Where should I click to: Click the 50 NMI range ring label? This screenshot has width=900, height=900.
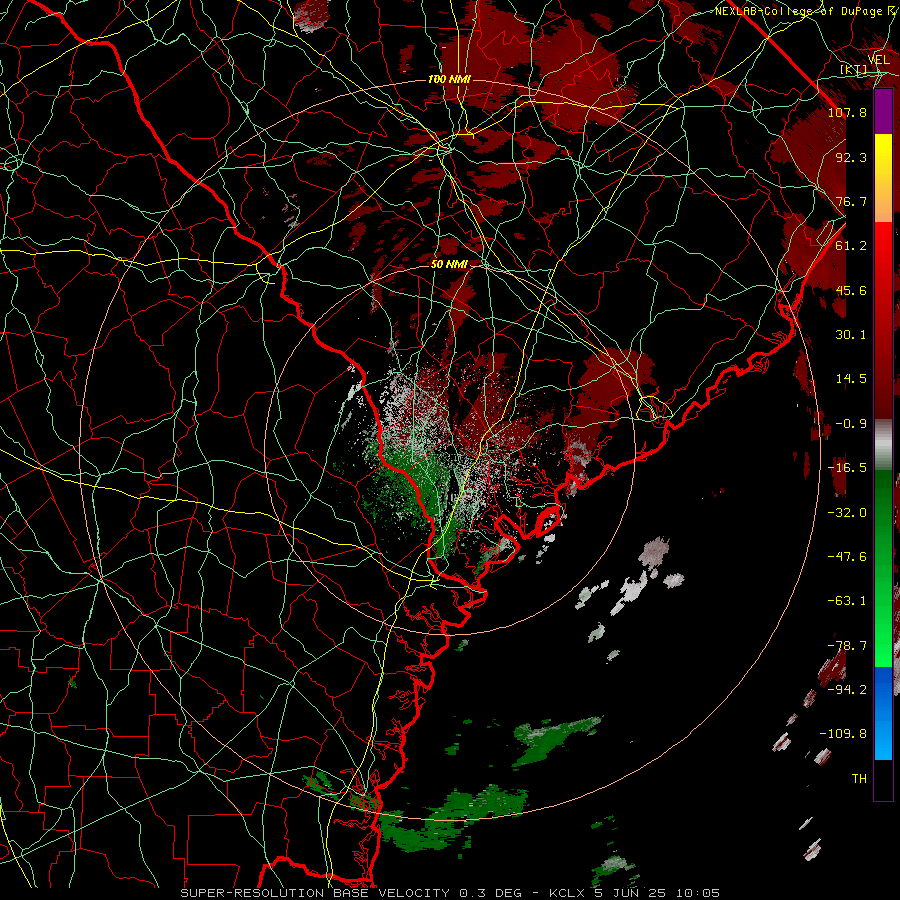click(x=449, y=264)
